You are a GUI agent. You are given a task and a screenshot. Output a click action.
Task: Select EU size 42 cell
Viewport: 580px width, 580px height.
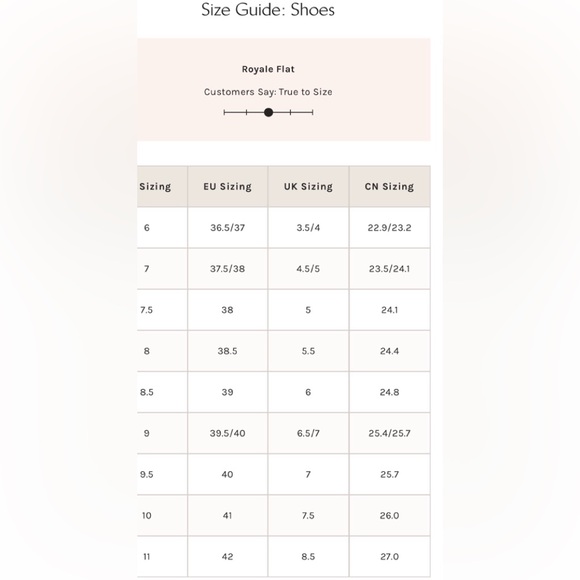tap(227, 557)
